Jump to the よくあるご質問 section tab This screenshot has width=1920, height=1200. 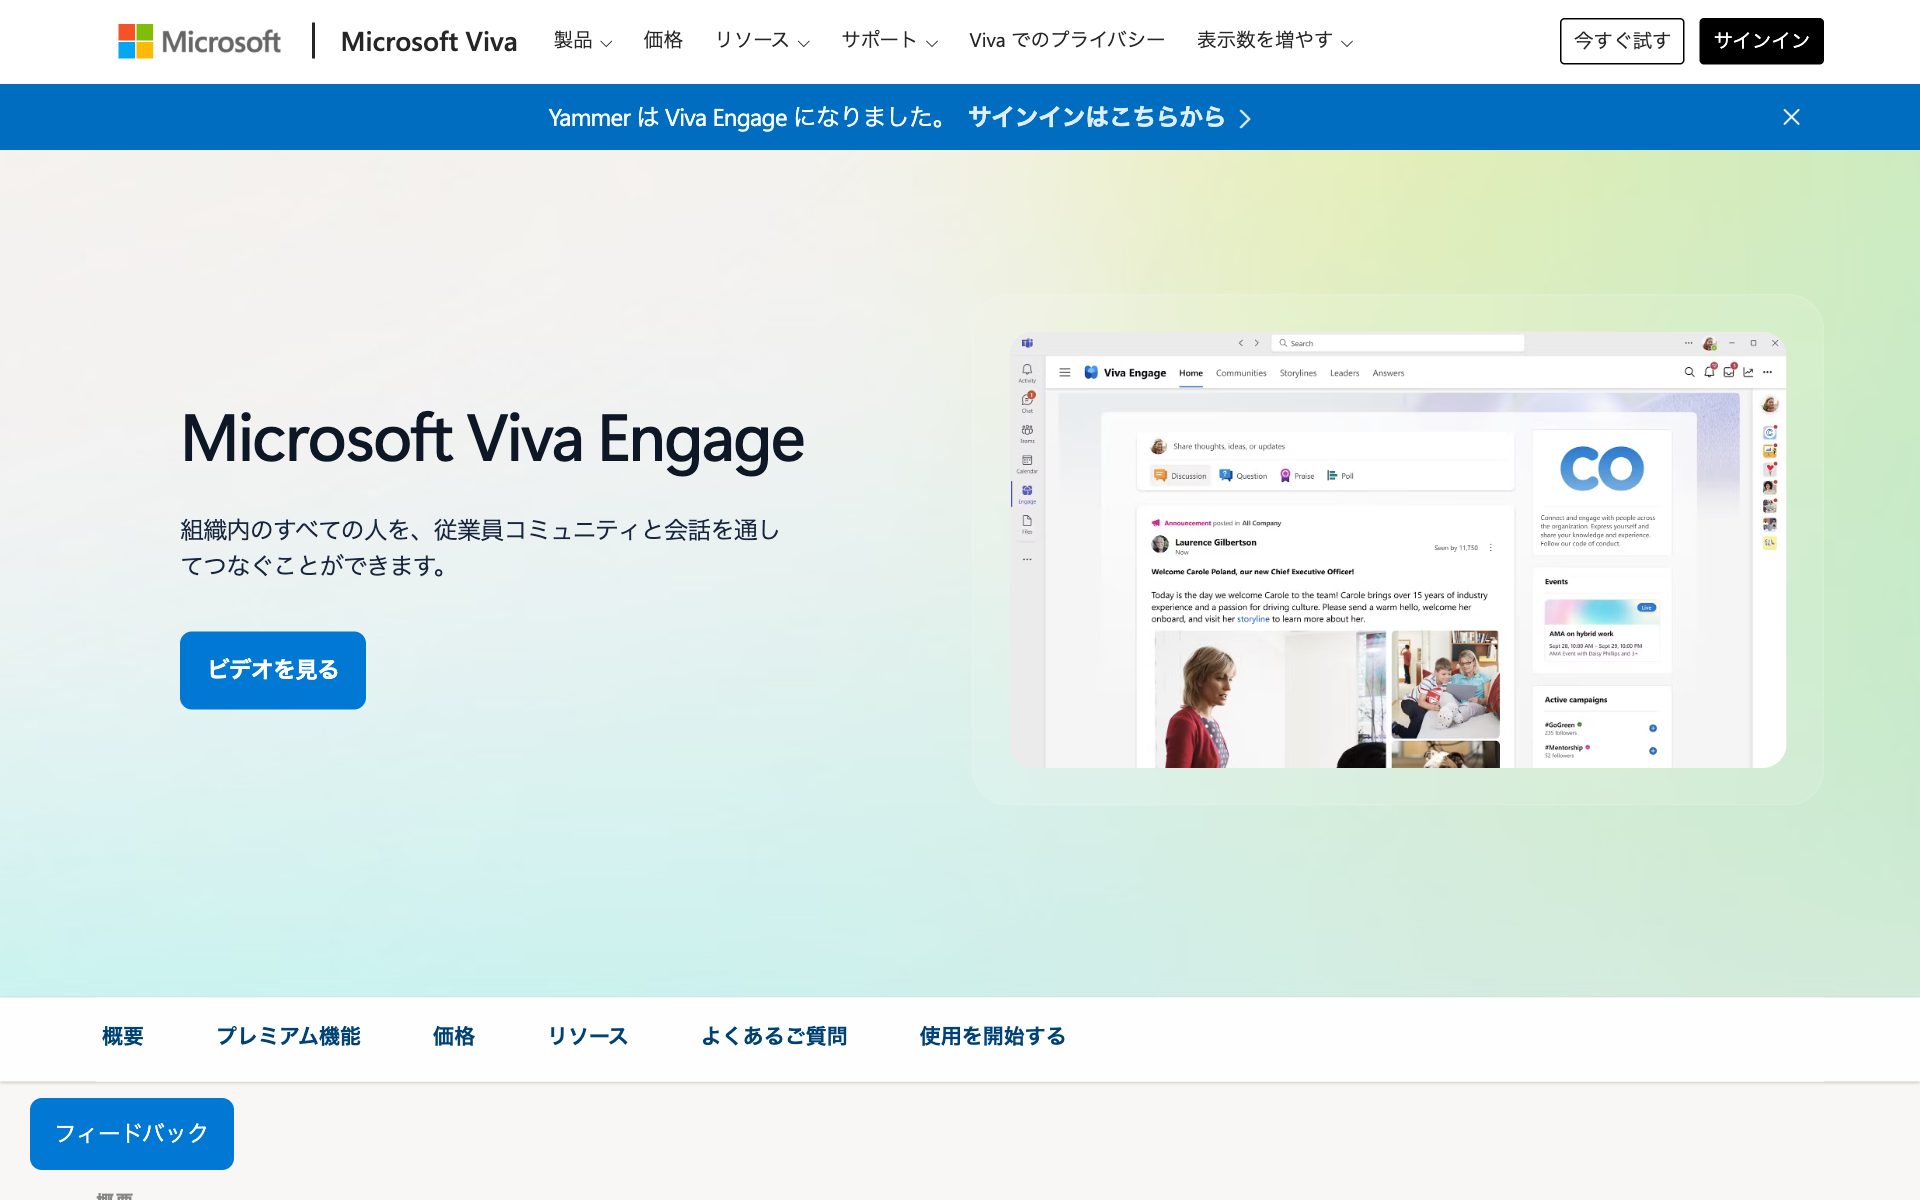tap(774, 1037)
